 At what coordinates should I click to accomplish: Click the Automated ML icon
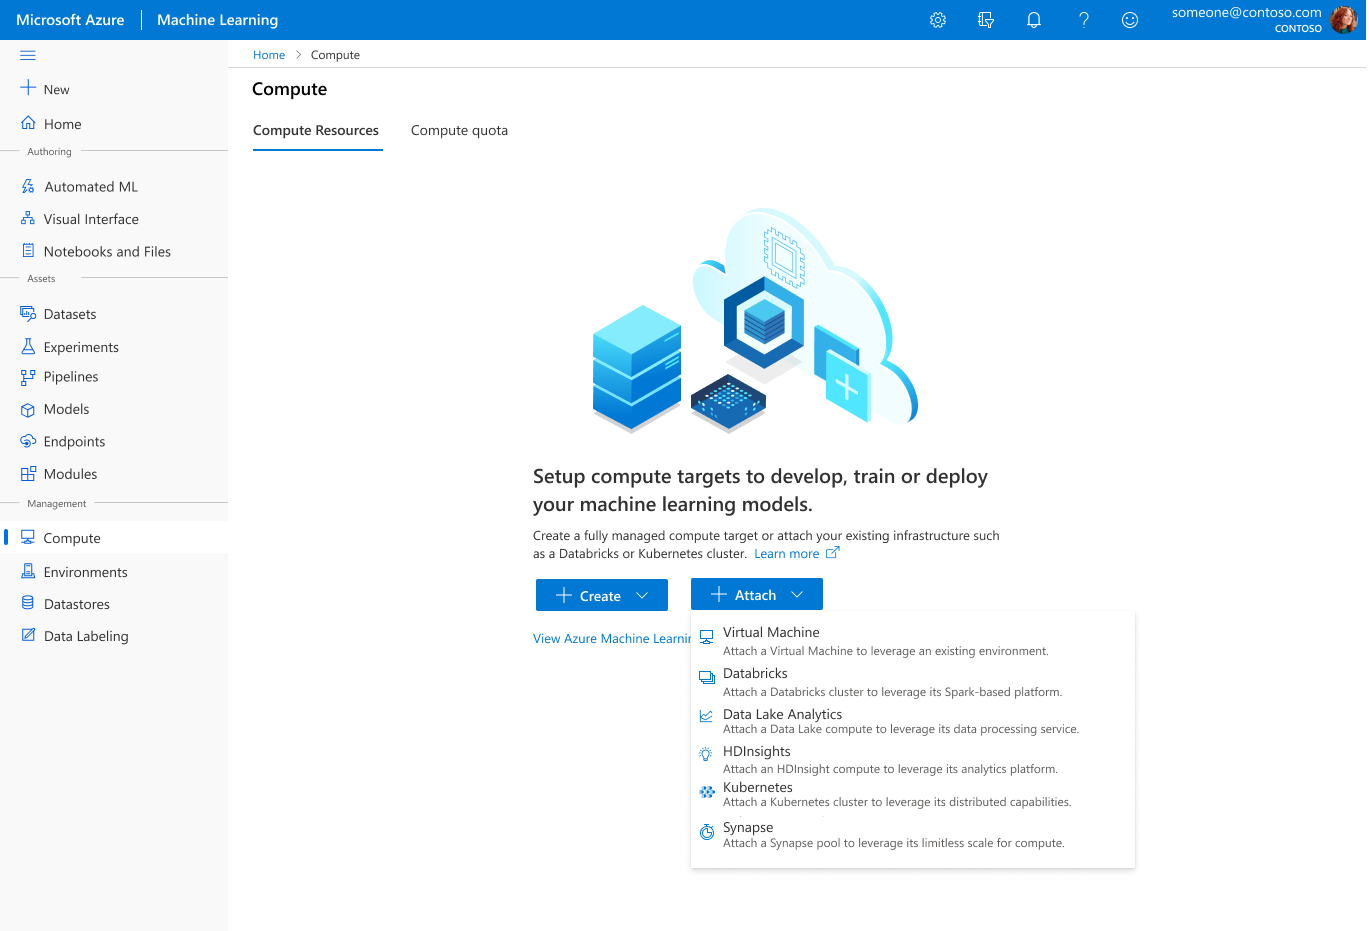pos(28,186)
